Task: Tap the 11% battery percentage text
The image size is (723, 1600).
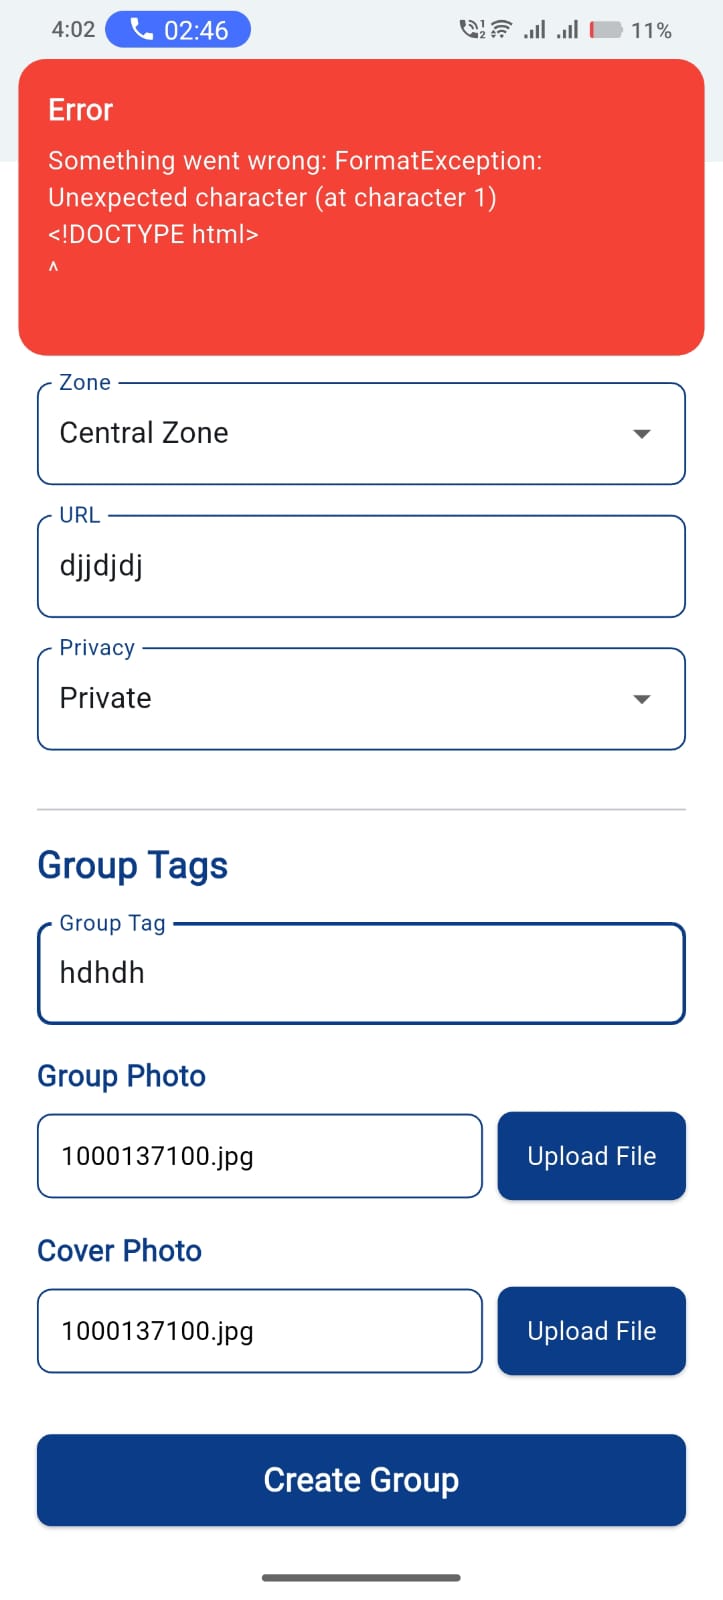Action: [x=651, y=31]
